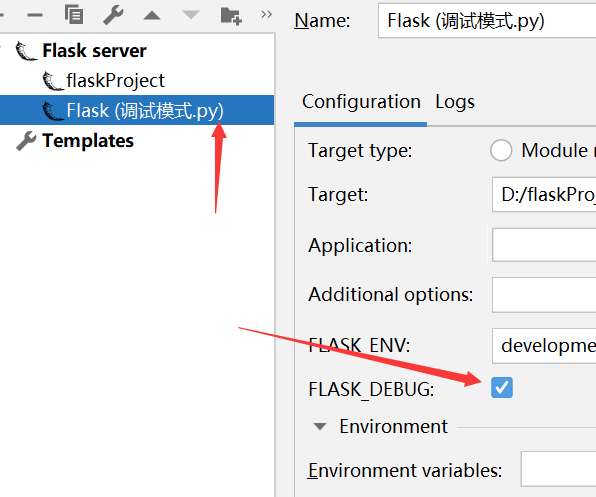This screenshot has width=596, height=497.
Task: Click the Additional options field
Action: point(544,295)
